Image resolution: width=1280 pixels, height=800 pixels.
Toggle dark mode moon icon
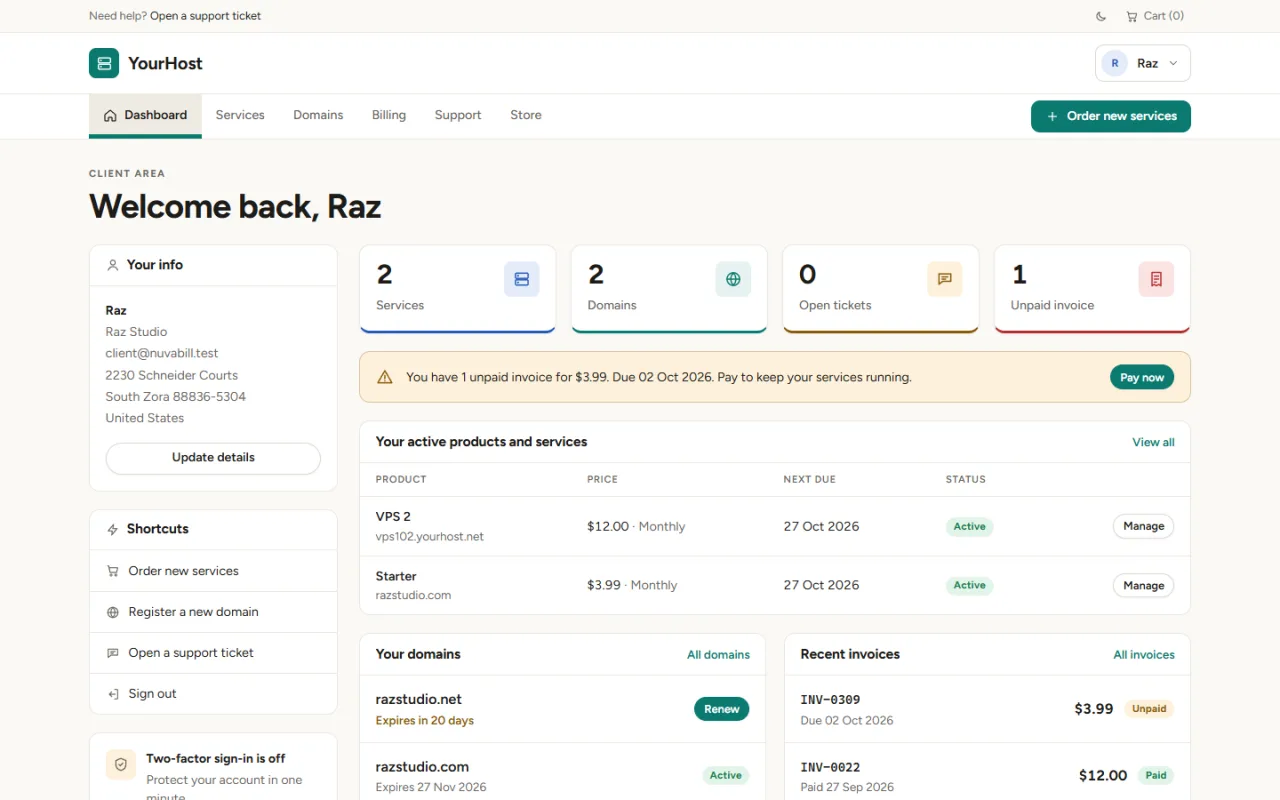(1101, 16)
